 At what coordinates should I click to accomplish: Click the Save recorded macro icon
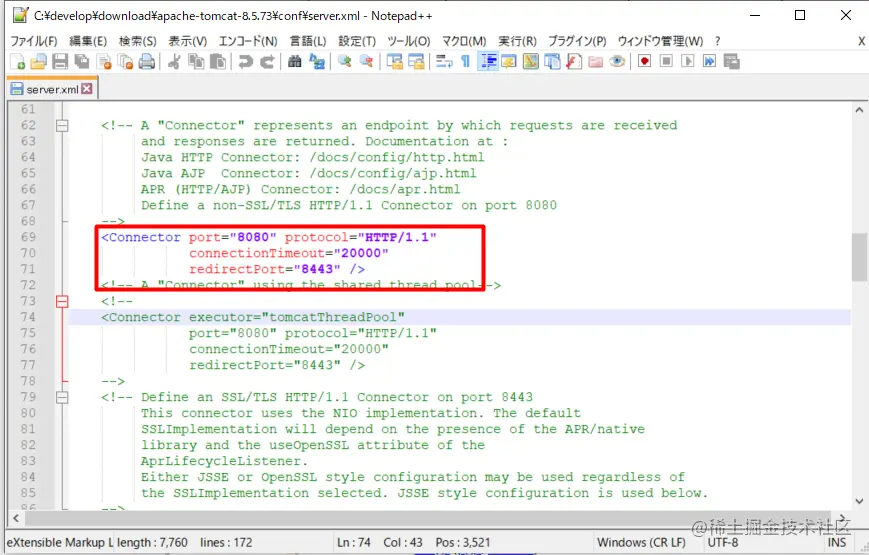pos(732,62)
